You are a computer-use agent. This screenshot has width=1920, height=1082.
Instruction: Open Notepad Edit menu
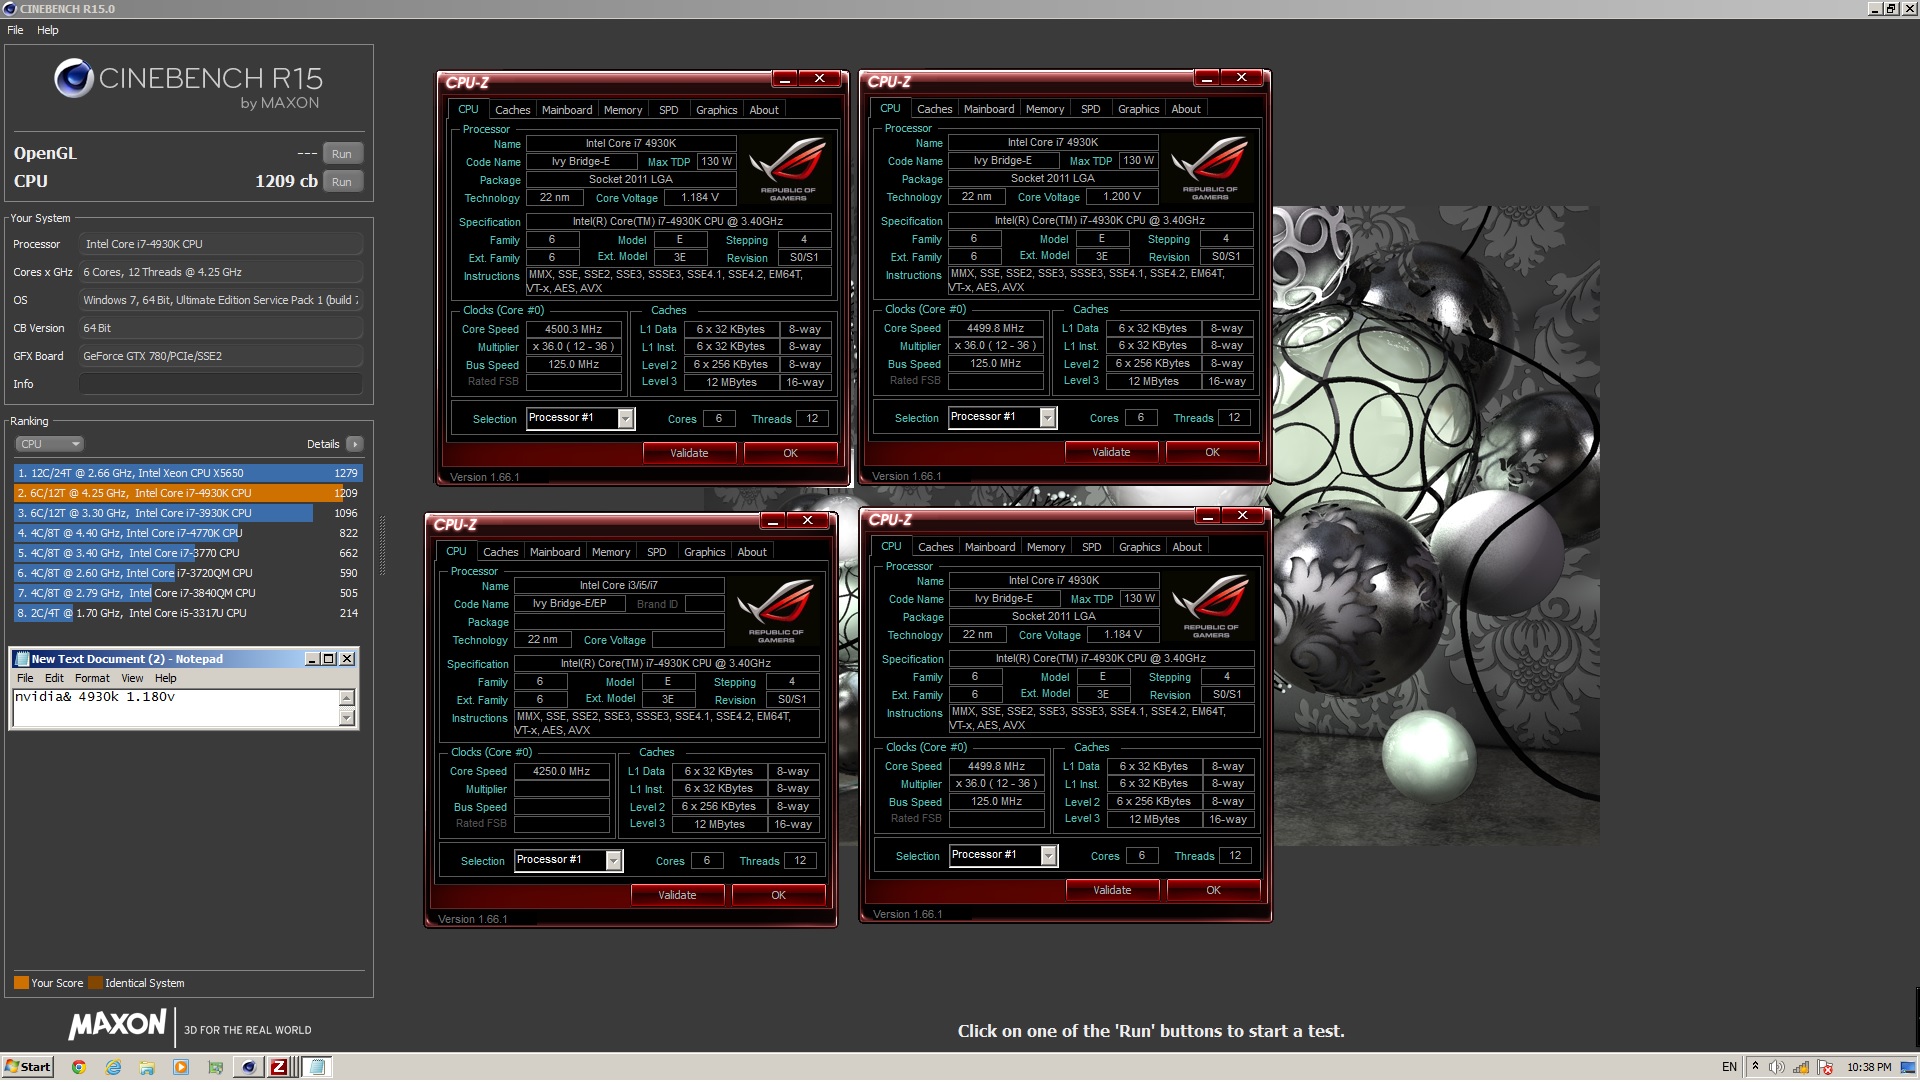pos(54,678)
